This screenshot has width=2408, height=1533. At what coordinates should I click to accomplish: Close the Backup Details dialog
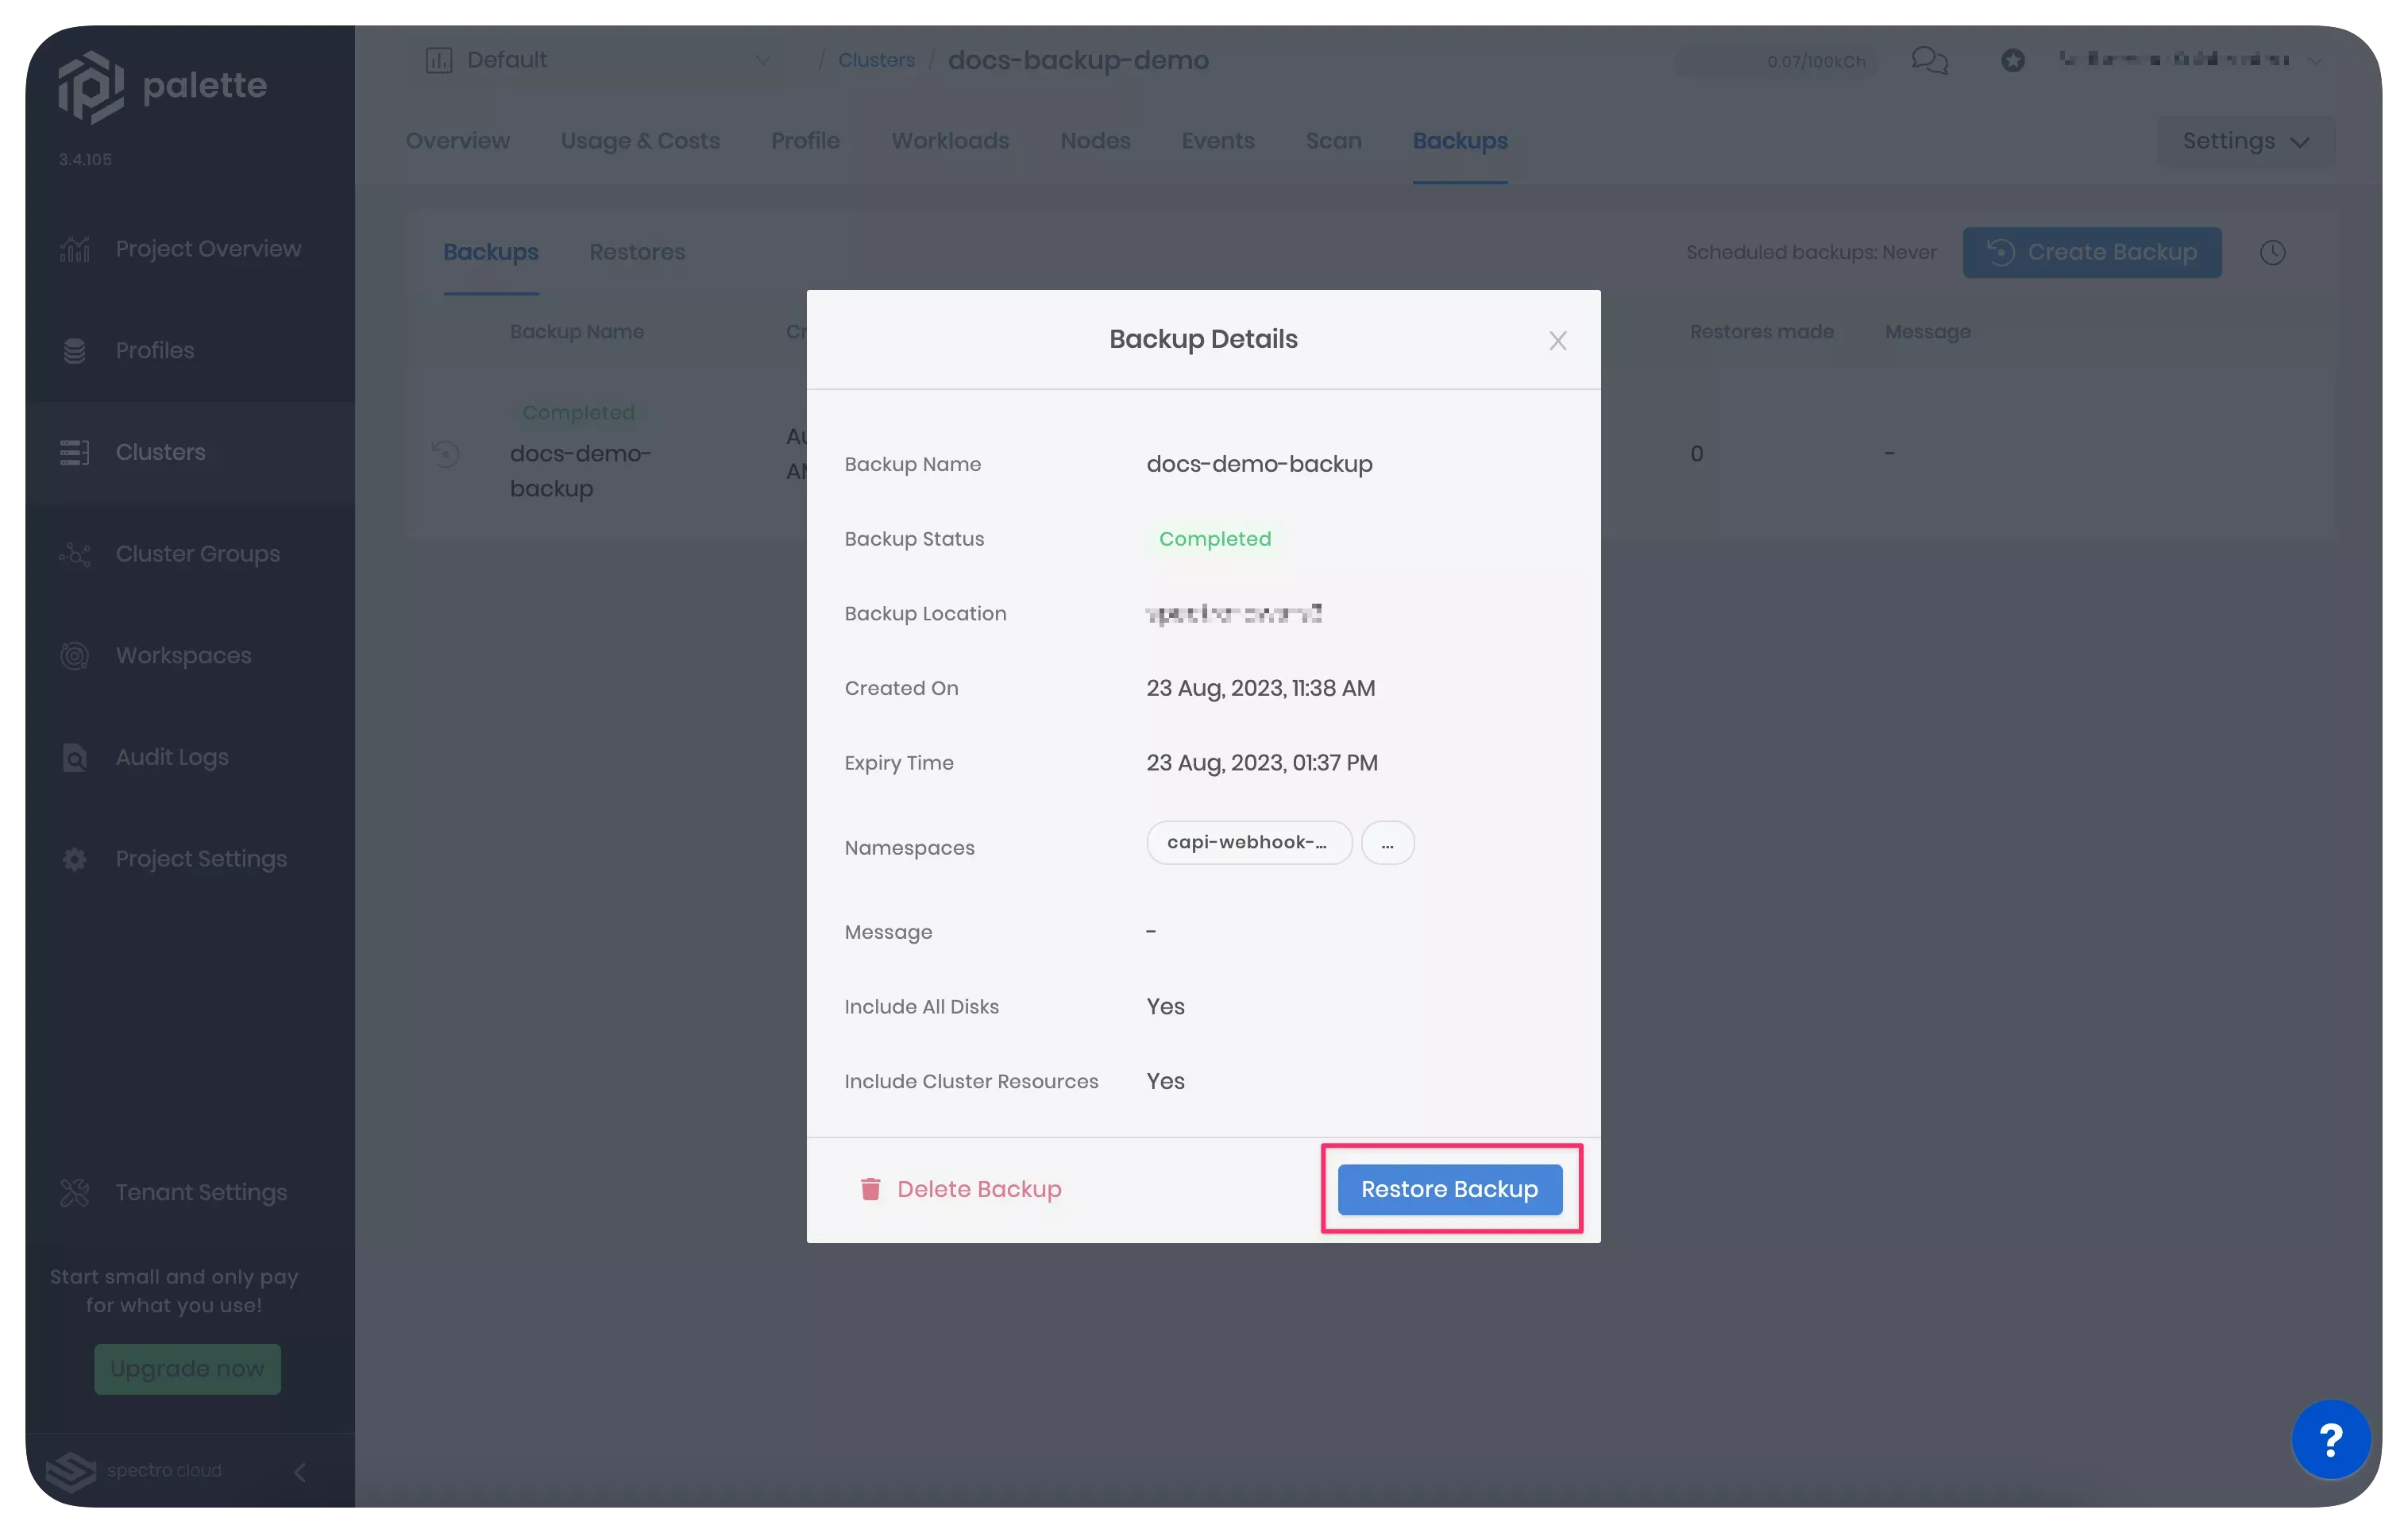click(1557, 340)
